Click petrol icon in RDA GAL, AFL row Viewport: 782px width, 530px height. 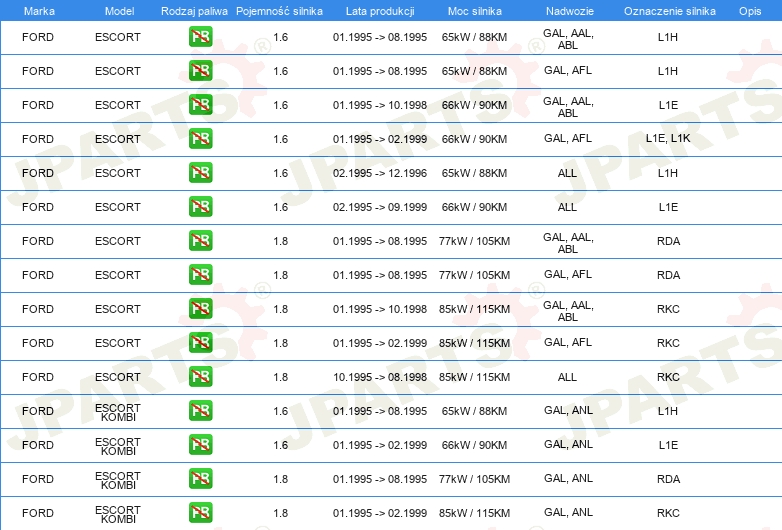(200, 274)
